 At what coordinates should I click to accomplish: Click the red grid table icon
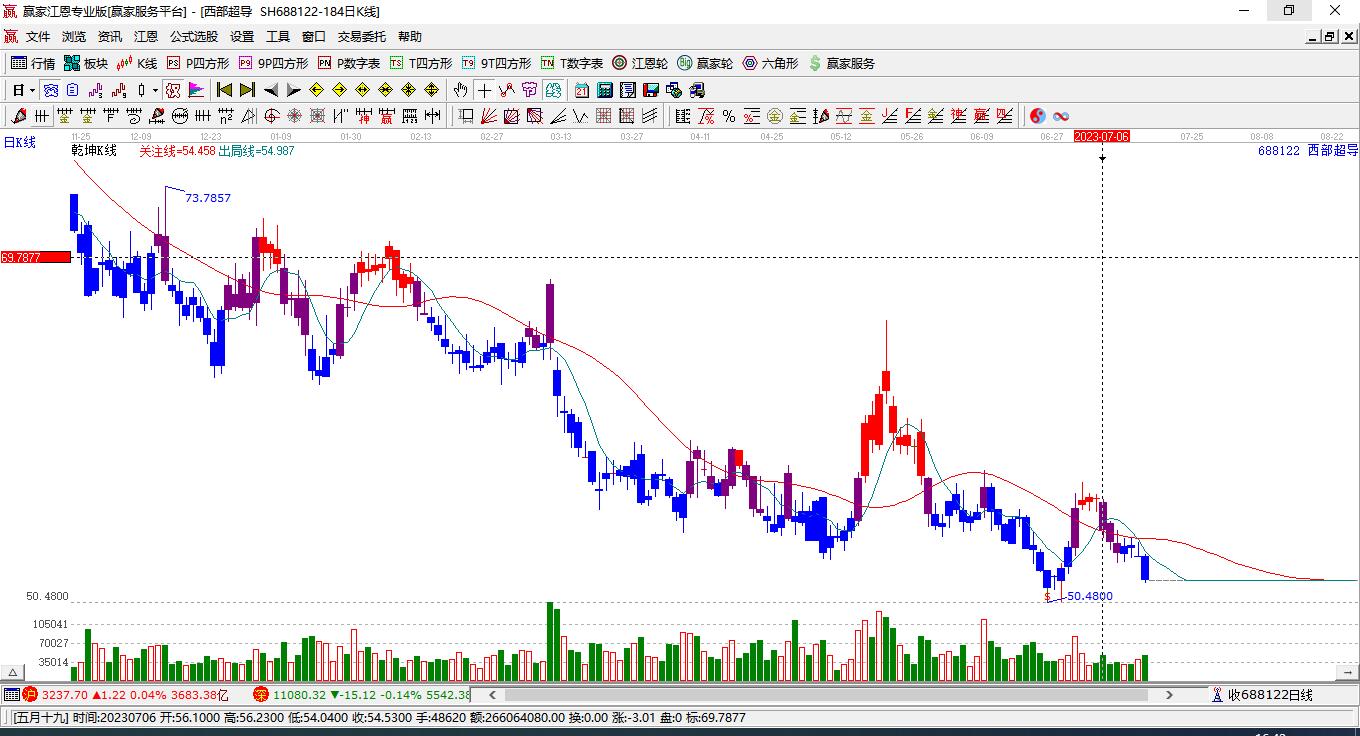[x=604, y=116]
